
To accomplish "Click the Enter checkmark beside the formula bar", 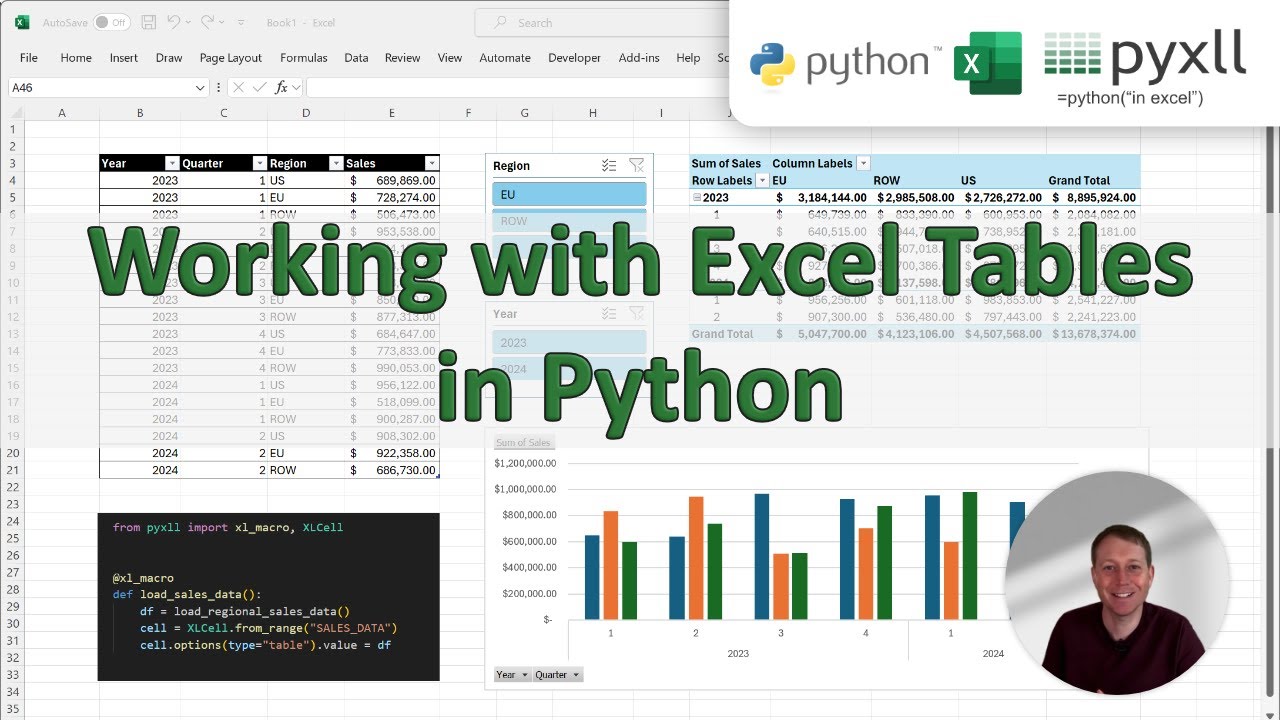I will pyautogui.click(x=260, y=87).
